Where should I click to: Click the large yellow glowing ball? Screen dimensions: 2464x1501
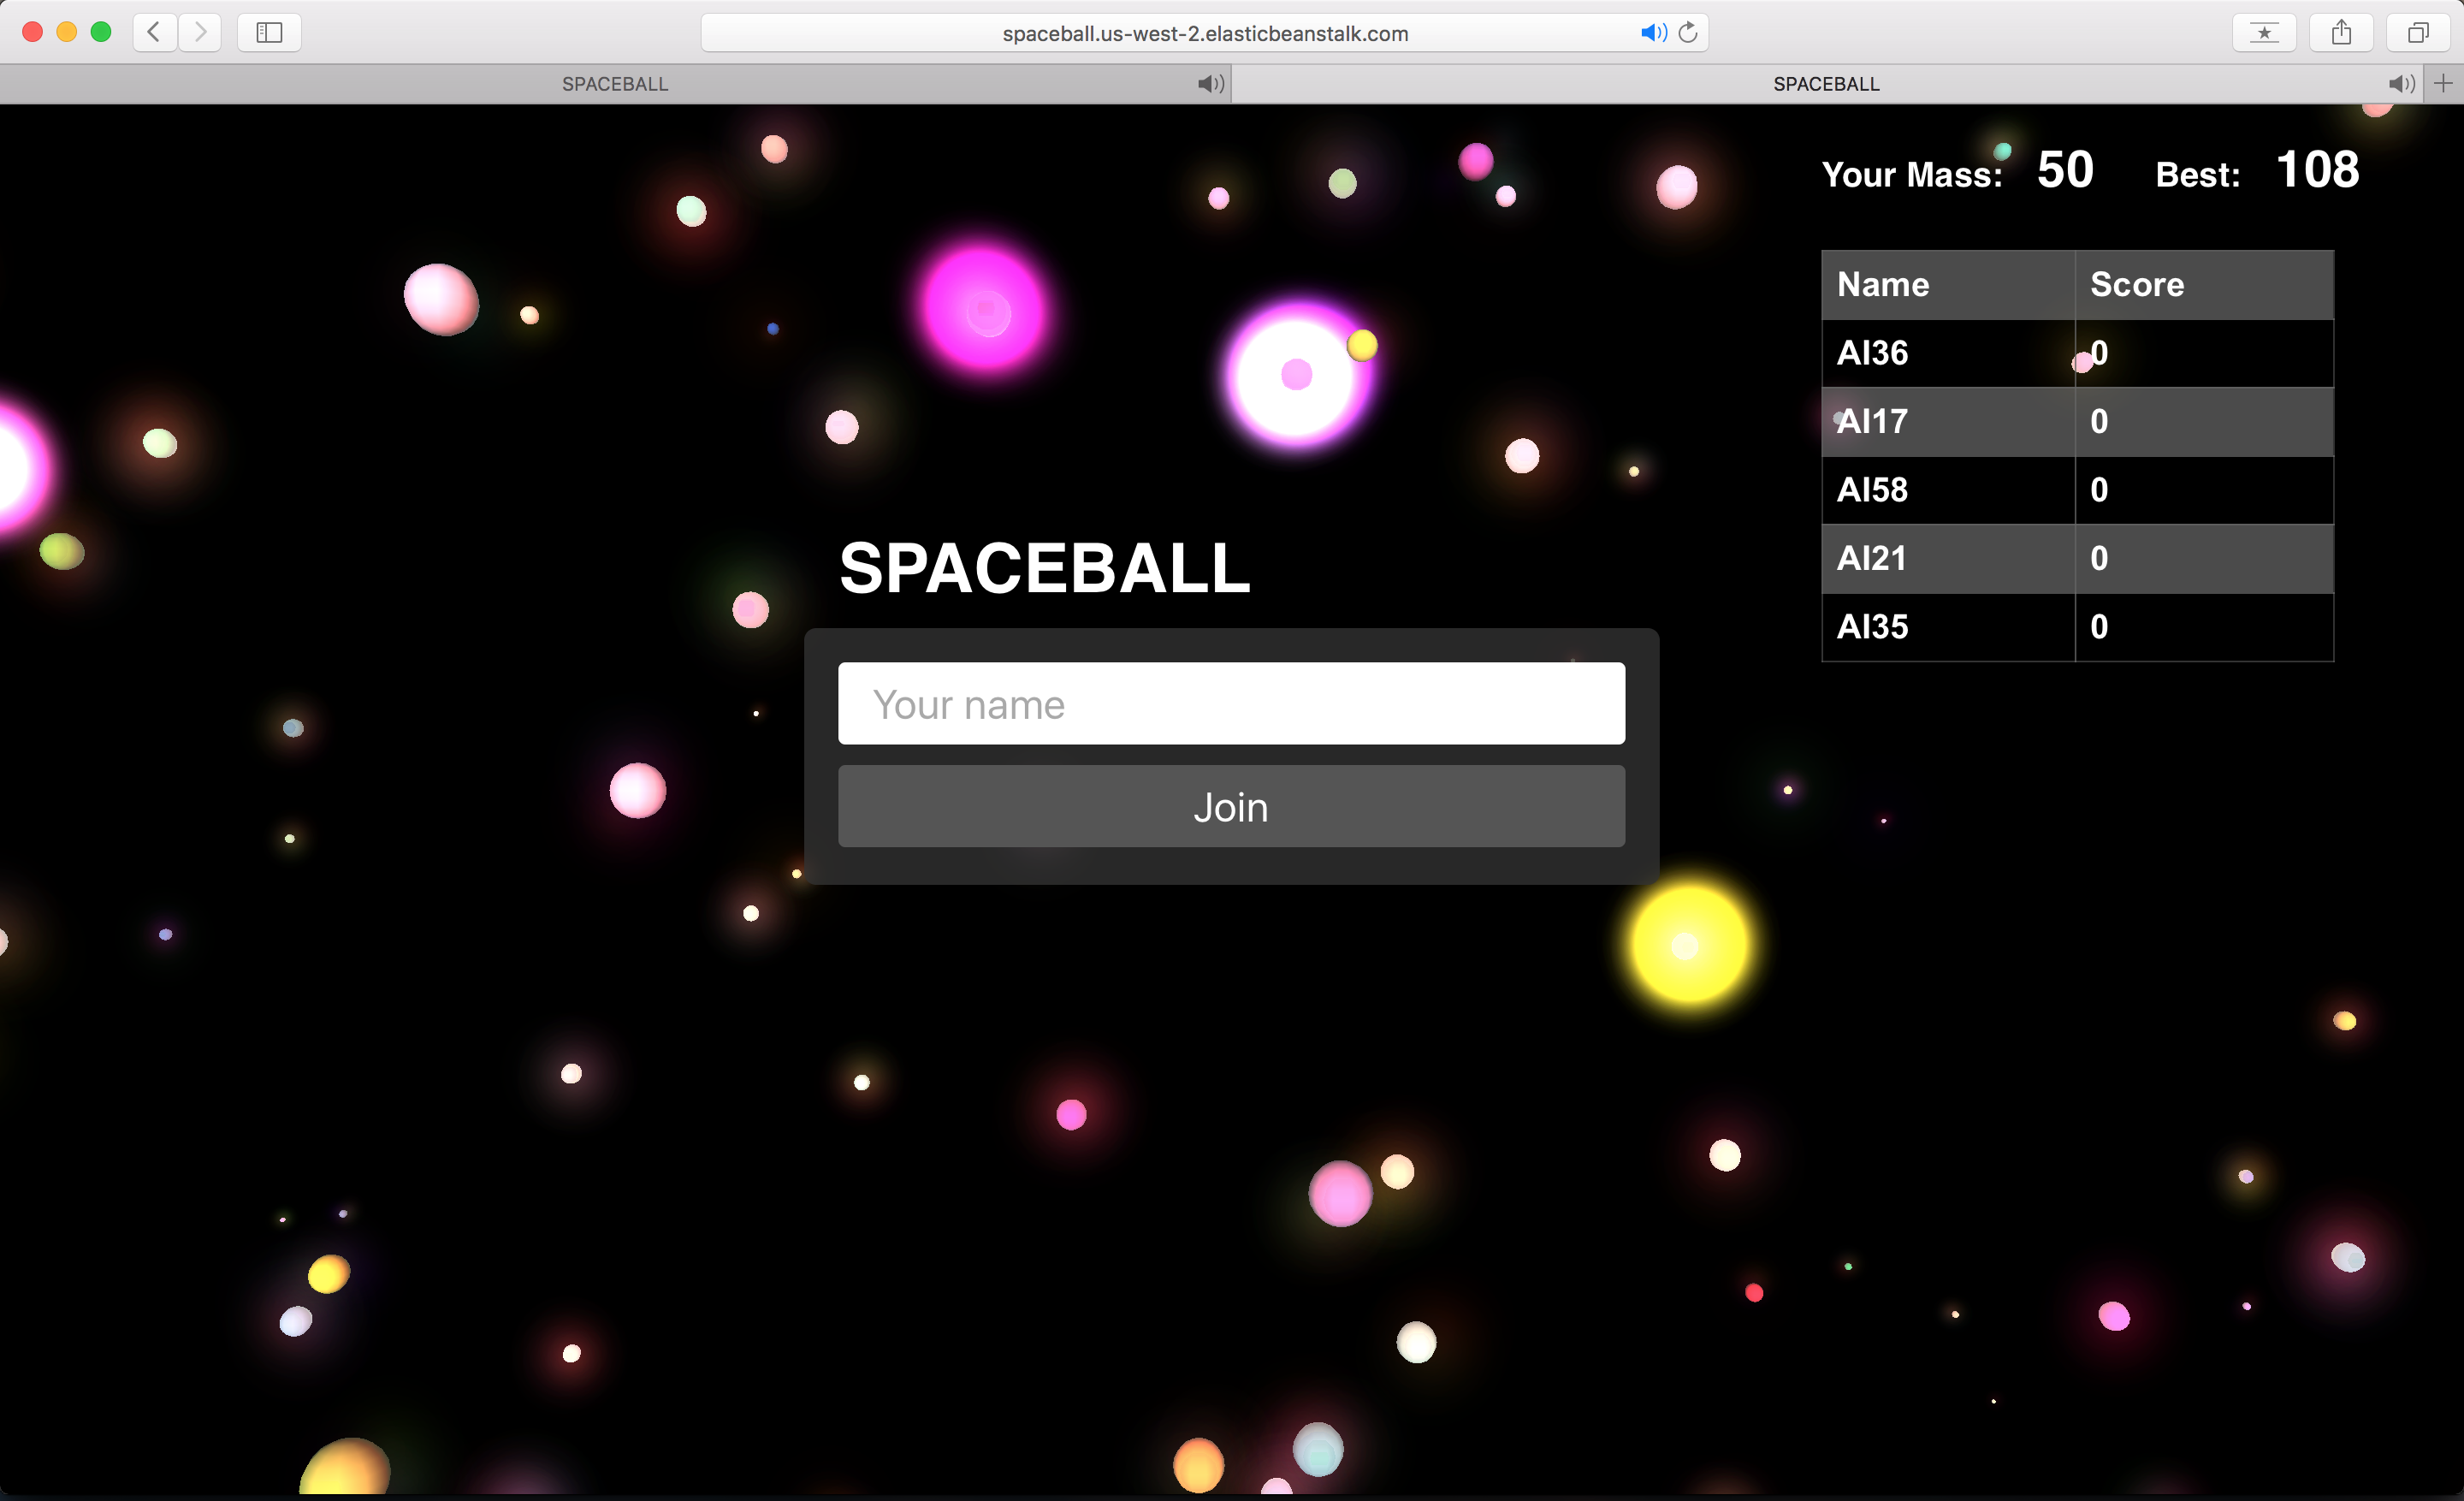[x=1689, y=944]
